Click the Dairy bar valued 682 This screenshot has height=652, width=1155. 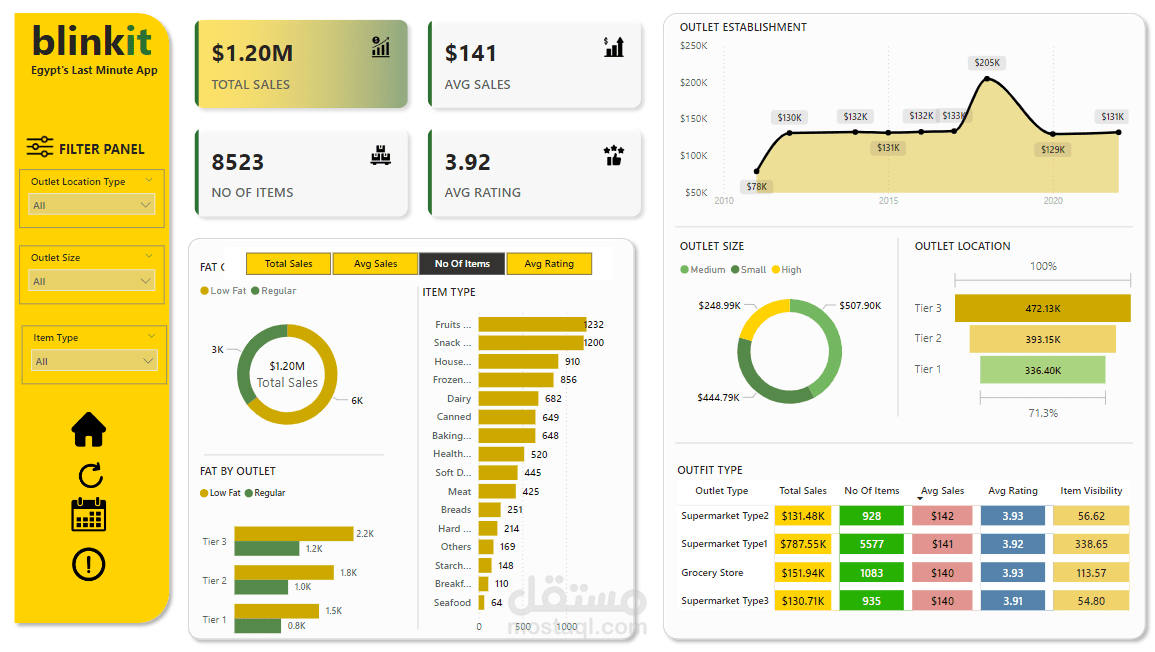(x=508, y=399)
